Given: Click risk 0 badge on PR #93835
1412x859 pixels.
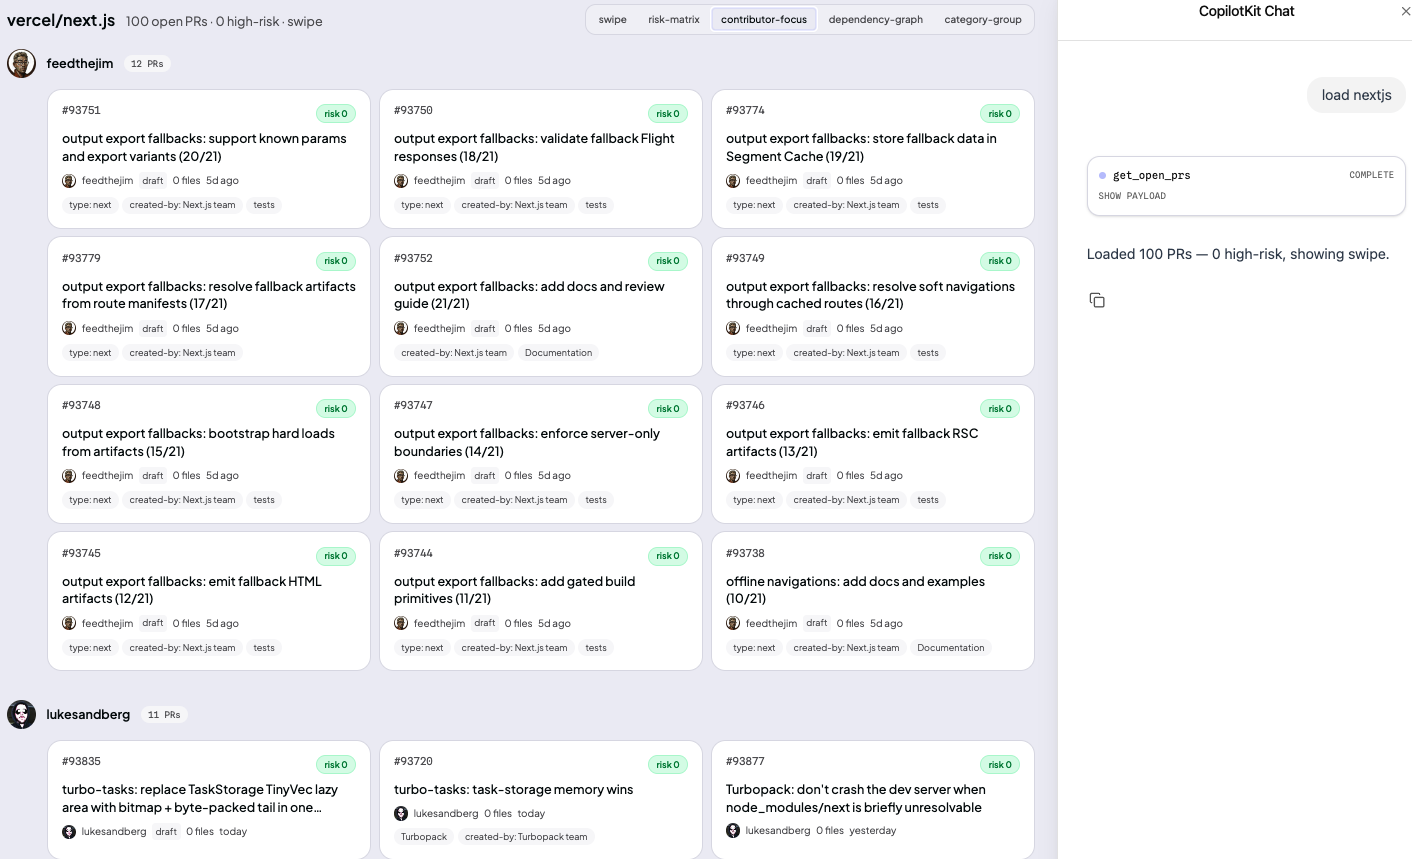Looking at the screenshot, I should pos(336,765).
